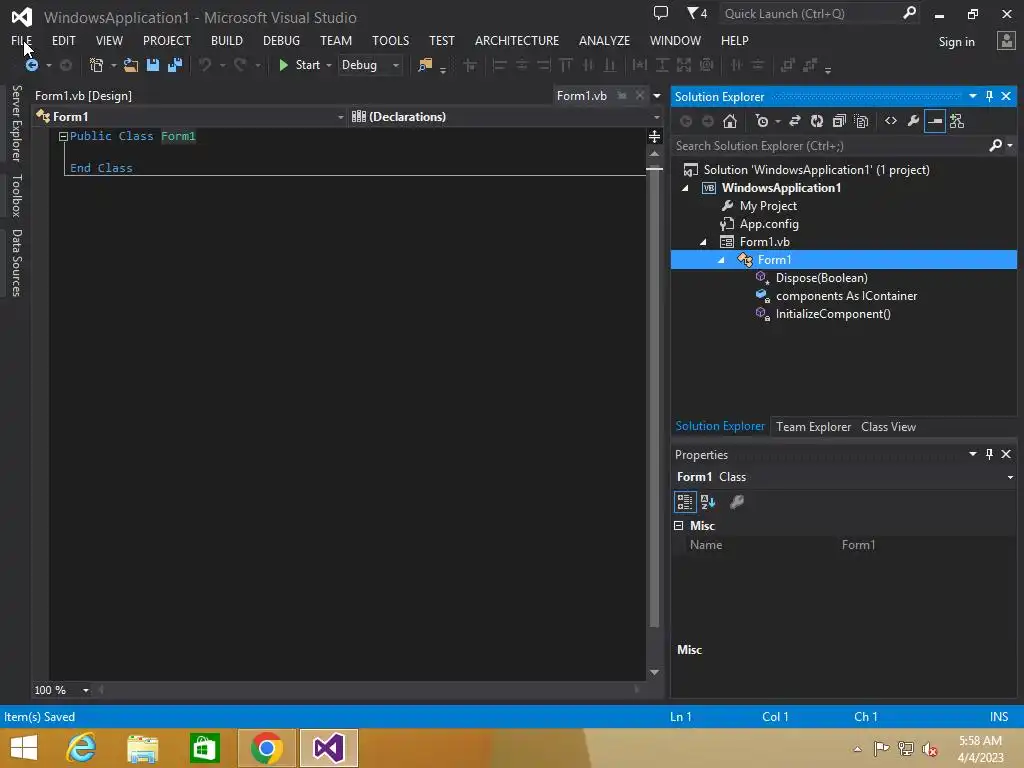Open the Solution Explorer window options arrow
Viewport: 1024px width, 768px height.
pos(972,96)
